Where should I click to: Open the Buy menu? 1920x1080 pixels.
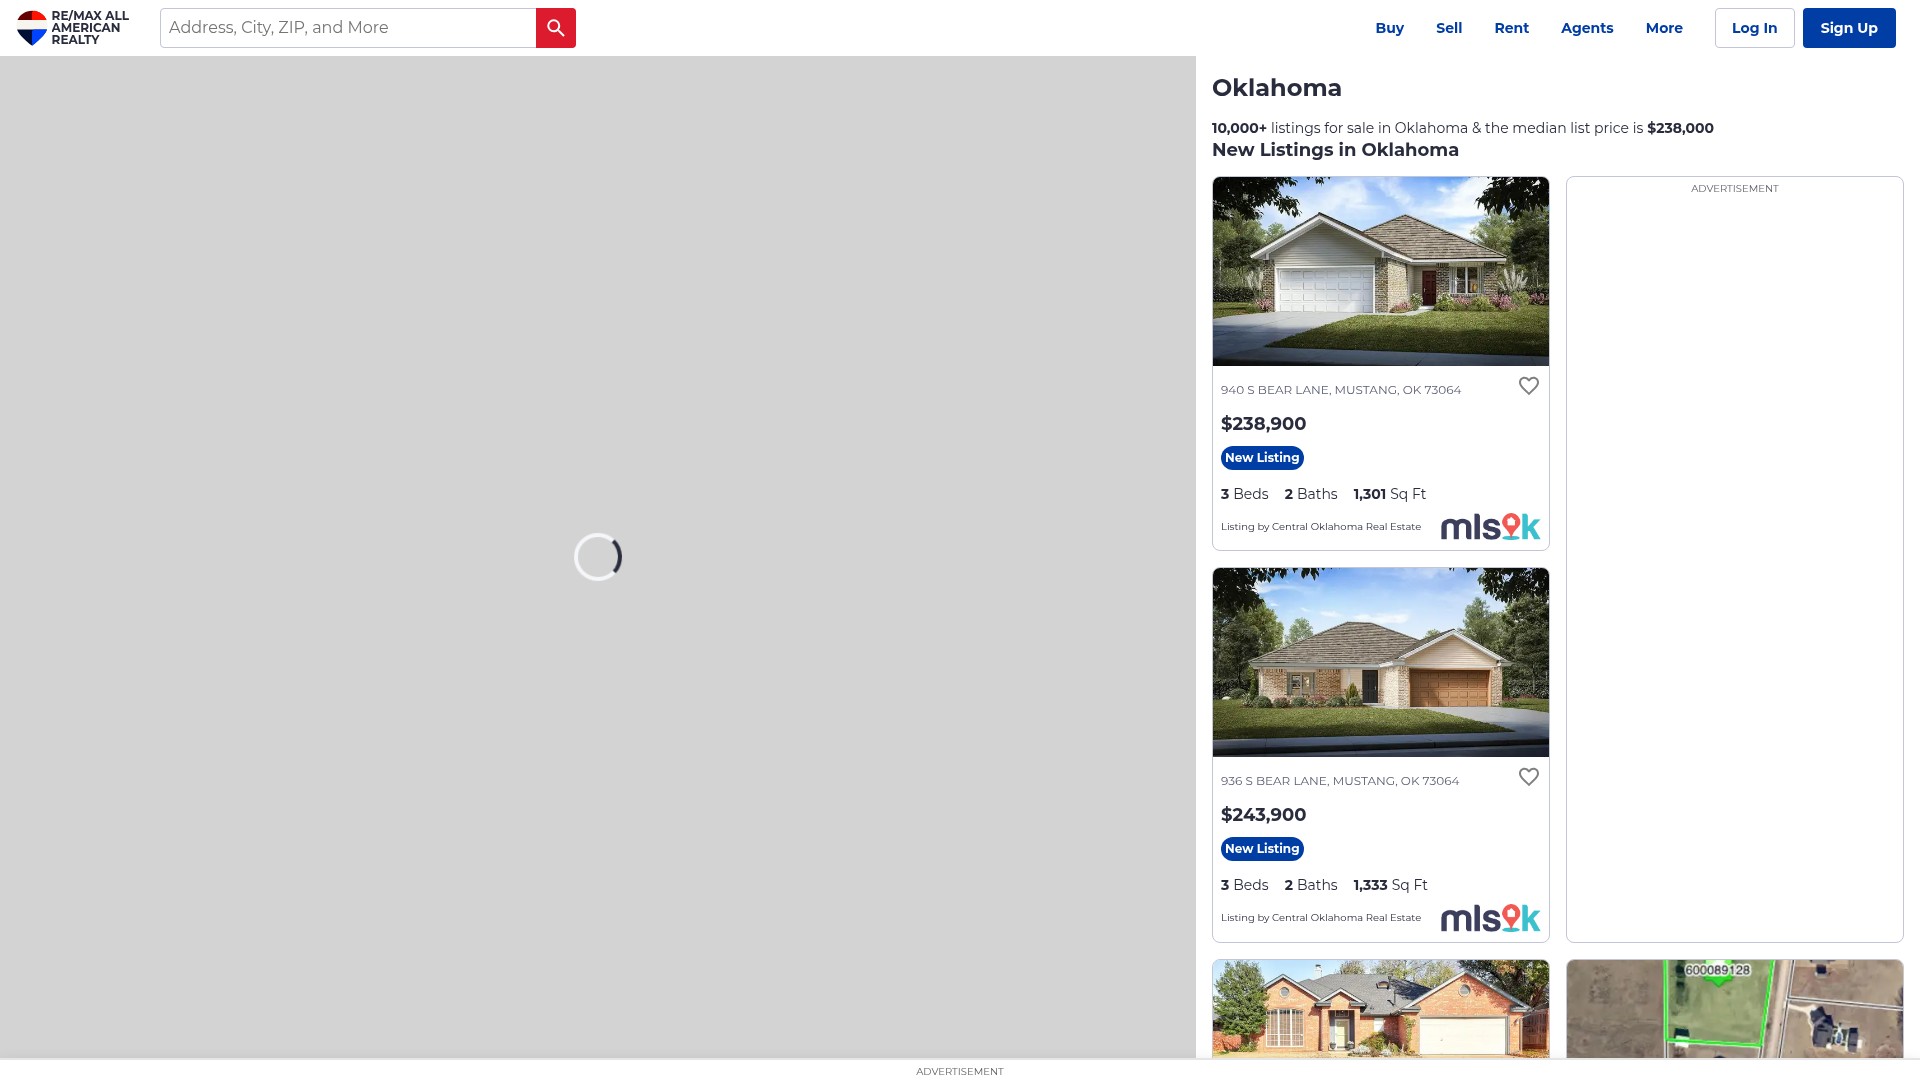(x=1389, y=28)
